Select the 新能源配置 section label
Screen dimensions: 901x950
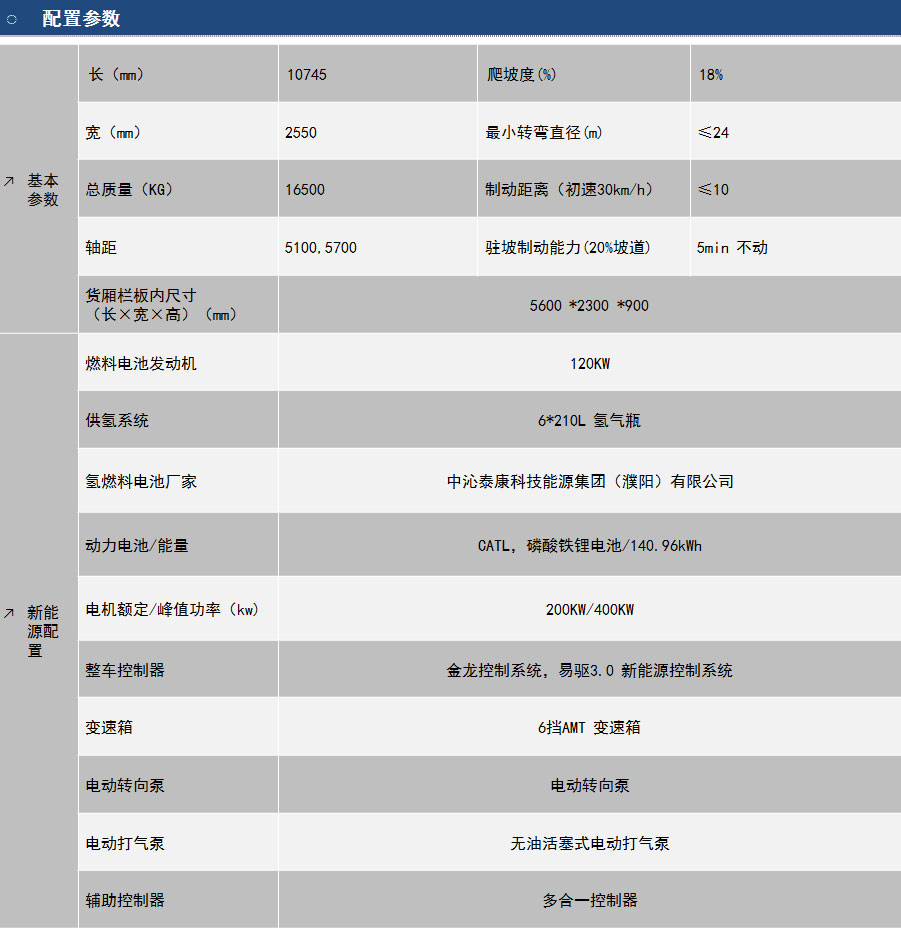[43, 631]
